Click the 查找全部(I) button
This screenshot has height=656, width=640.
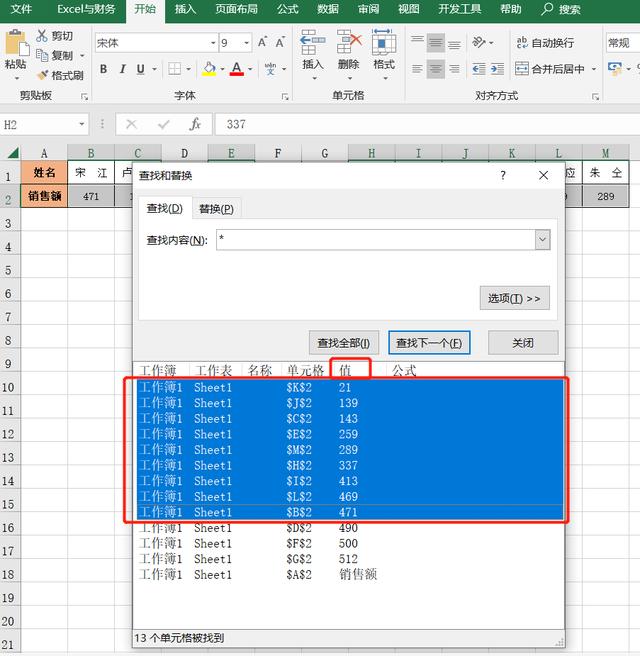point(344,343)
